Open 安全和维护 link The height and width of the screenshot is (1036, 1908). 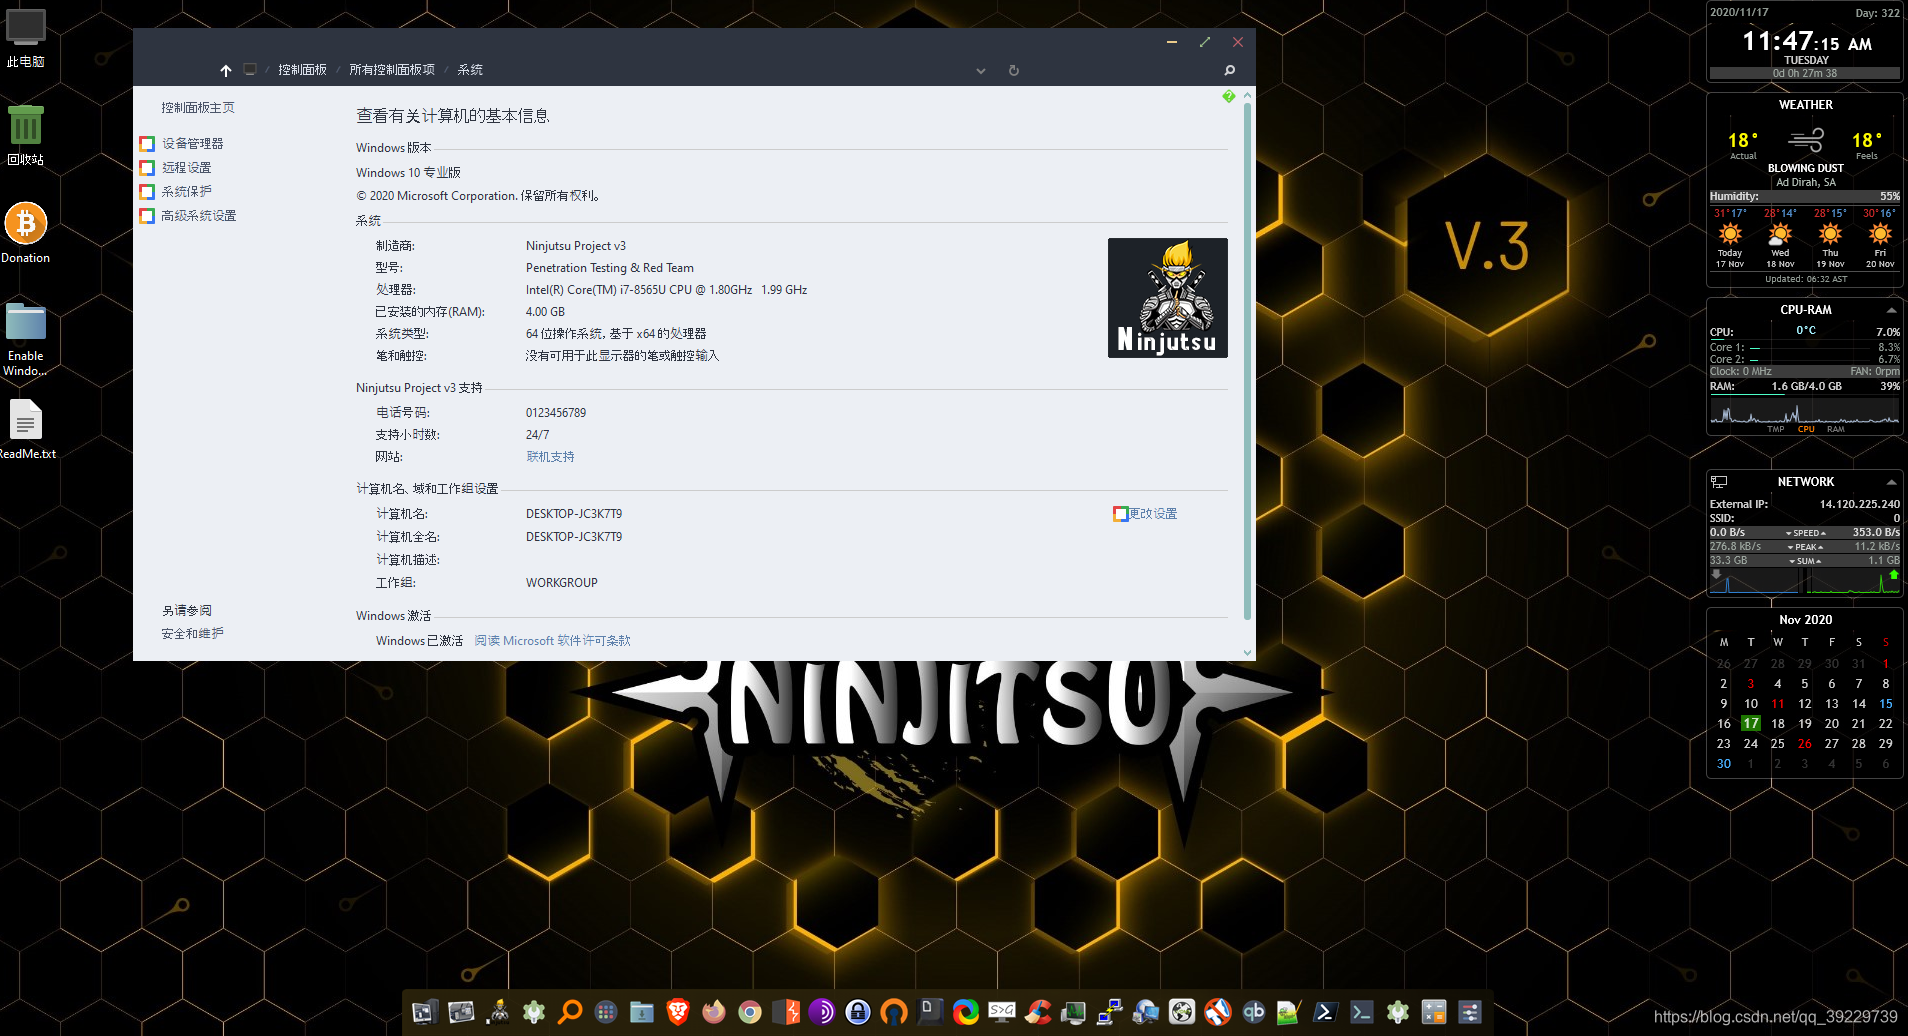click(x=193, y=634)
